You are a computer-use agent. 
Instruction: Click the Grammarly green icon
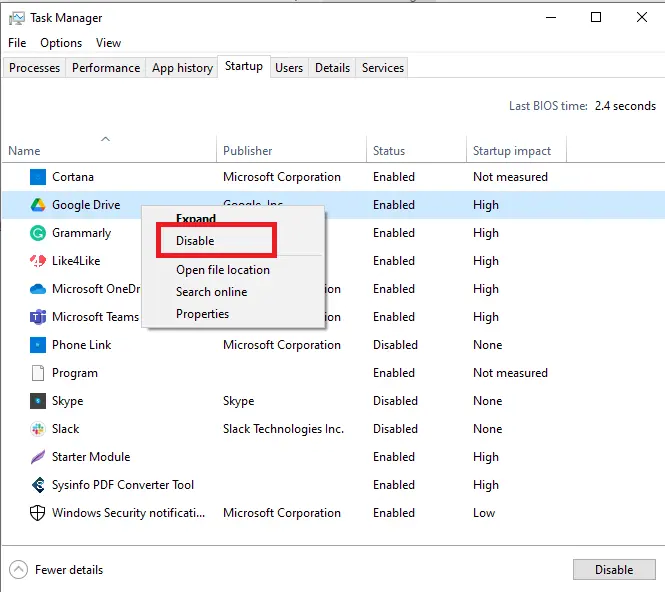coord(38,233)
